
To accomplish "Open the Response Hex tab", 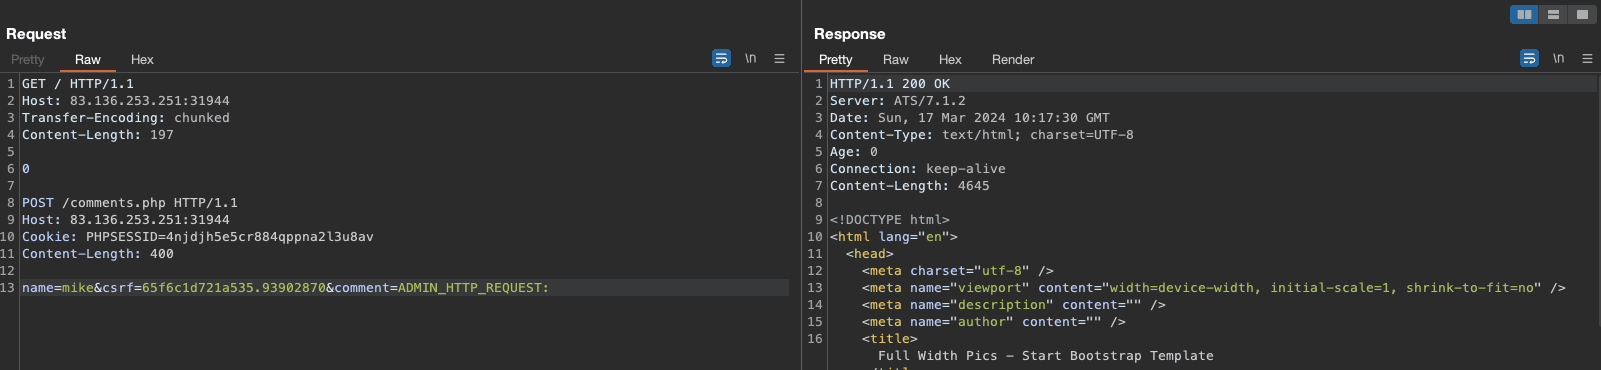I will pyautogui.click(x=950, y=60).
